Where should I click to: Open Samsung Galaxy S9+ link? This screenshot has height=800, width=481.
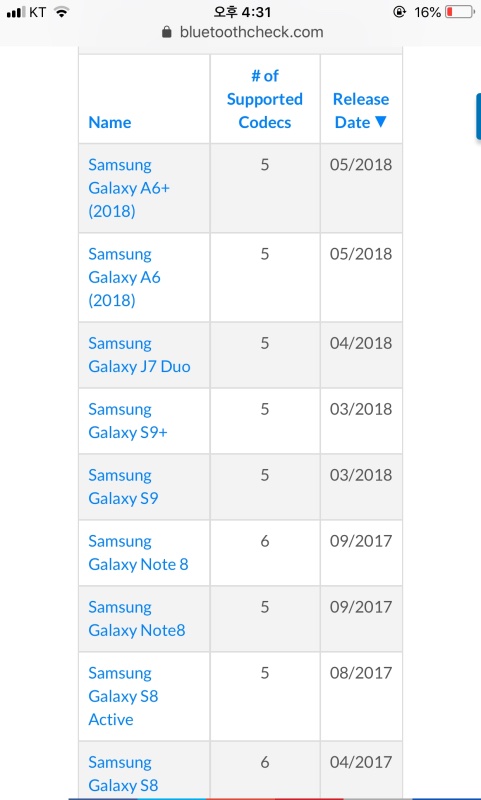[x=128, y=420]
